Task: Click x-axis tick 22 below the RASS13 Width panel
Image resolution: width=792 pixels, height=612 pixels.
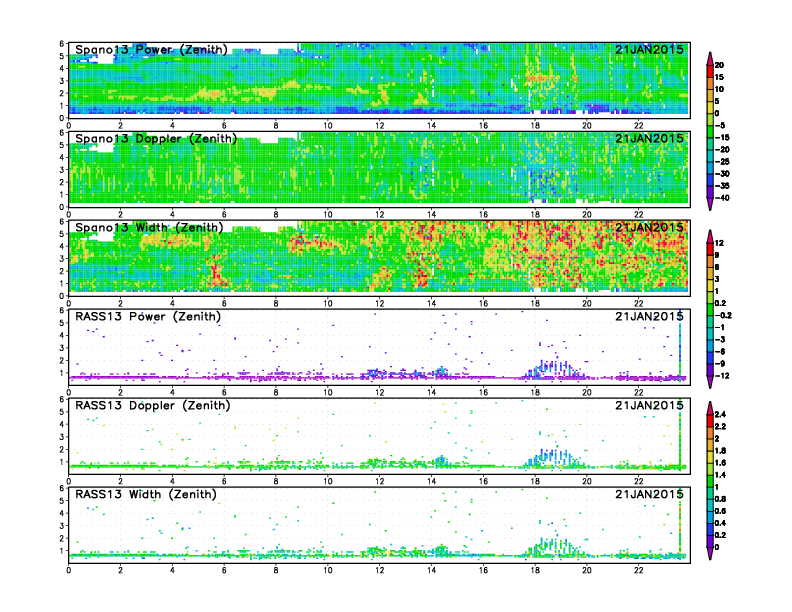Action: coord(638,570)
